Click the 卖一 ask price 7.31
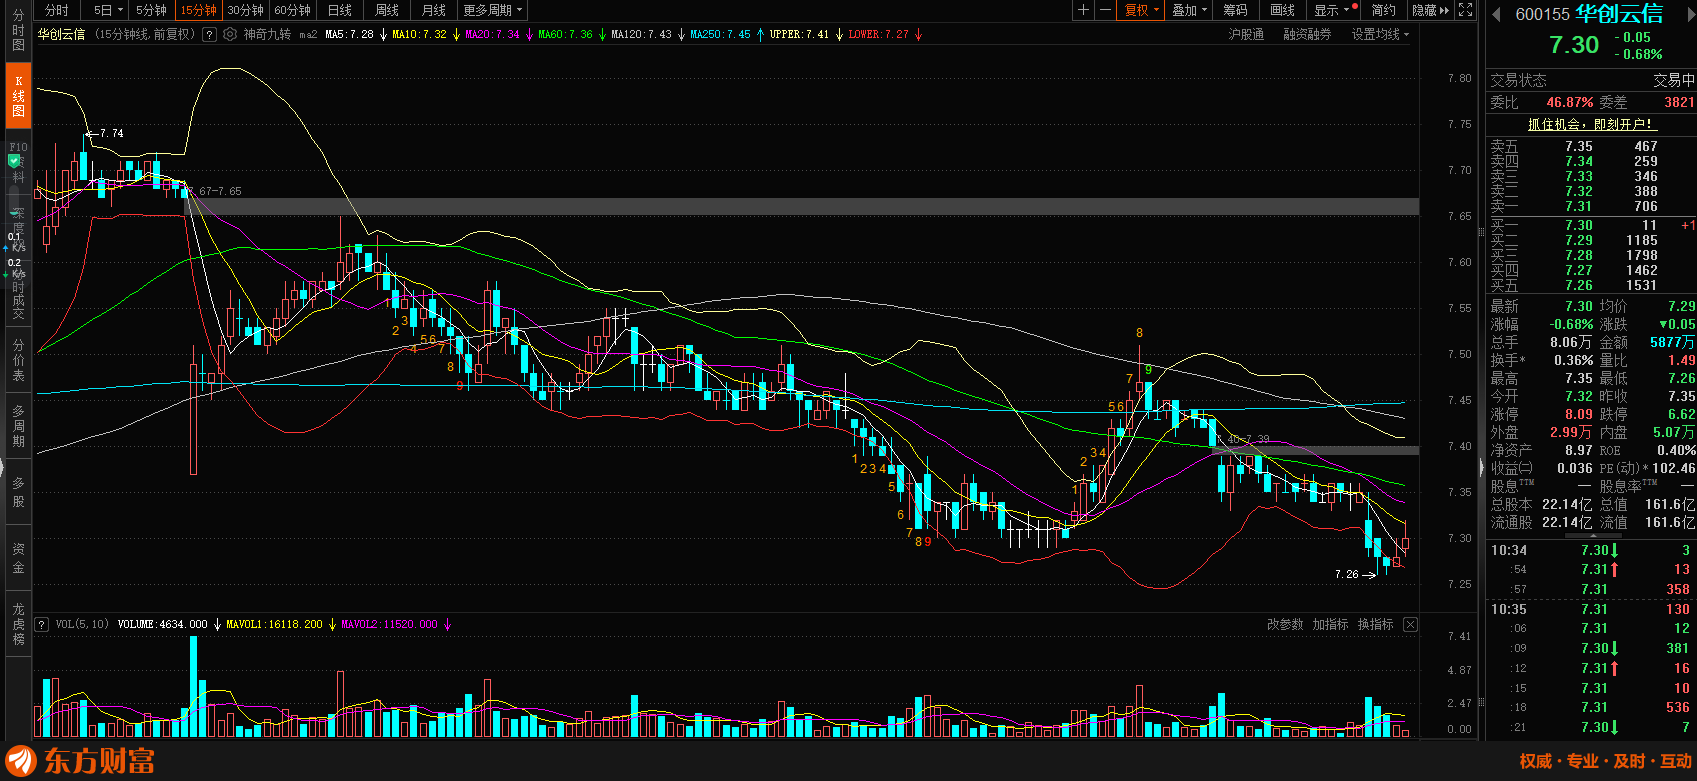This screenshot has height=781, width=1697. pos(1579,206)
